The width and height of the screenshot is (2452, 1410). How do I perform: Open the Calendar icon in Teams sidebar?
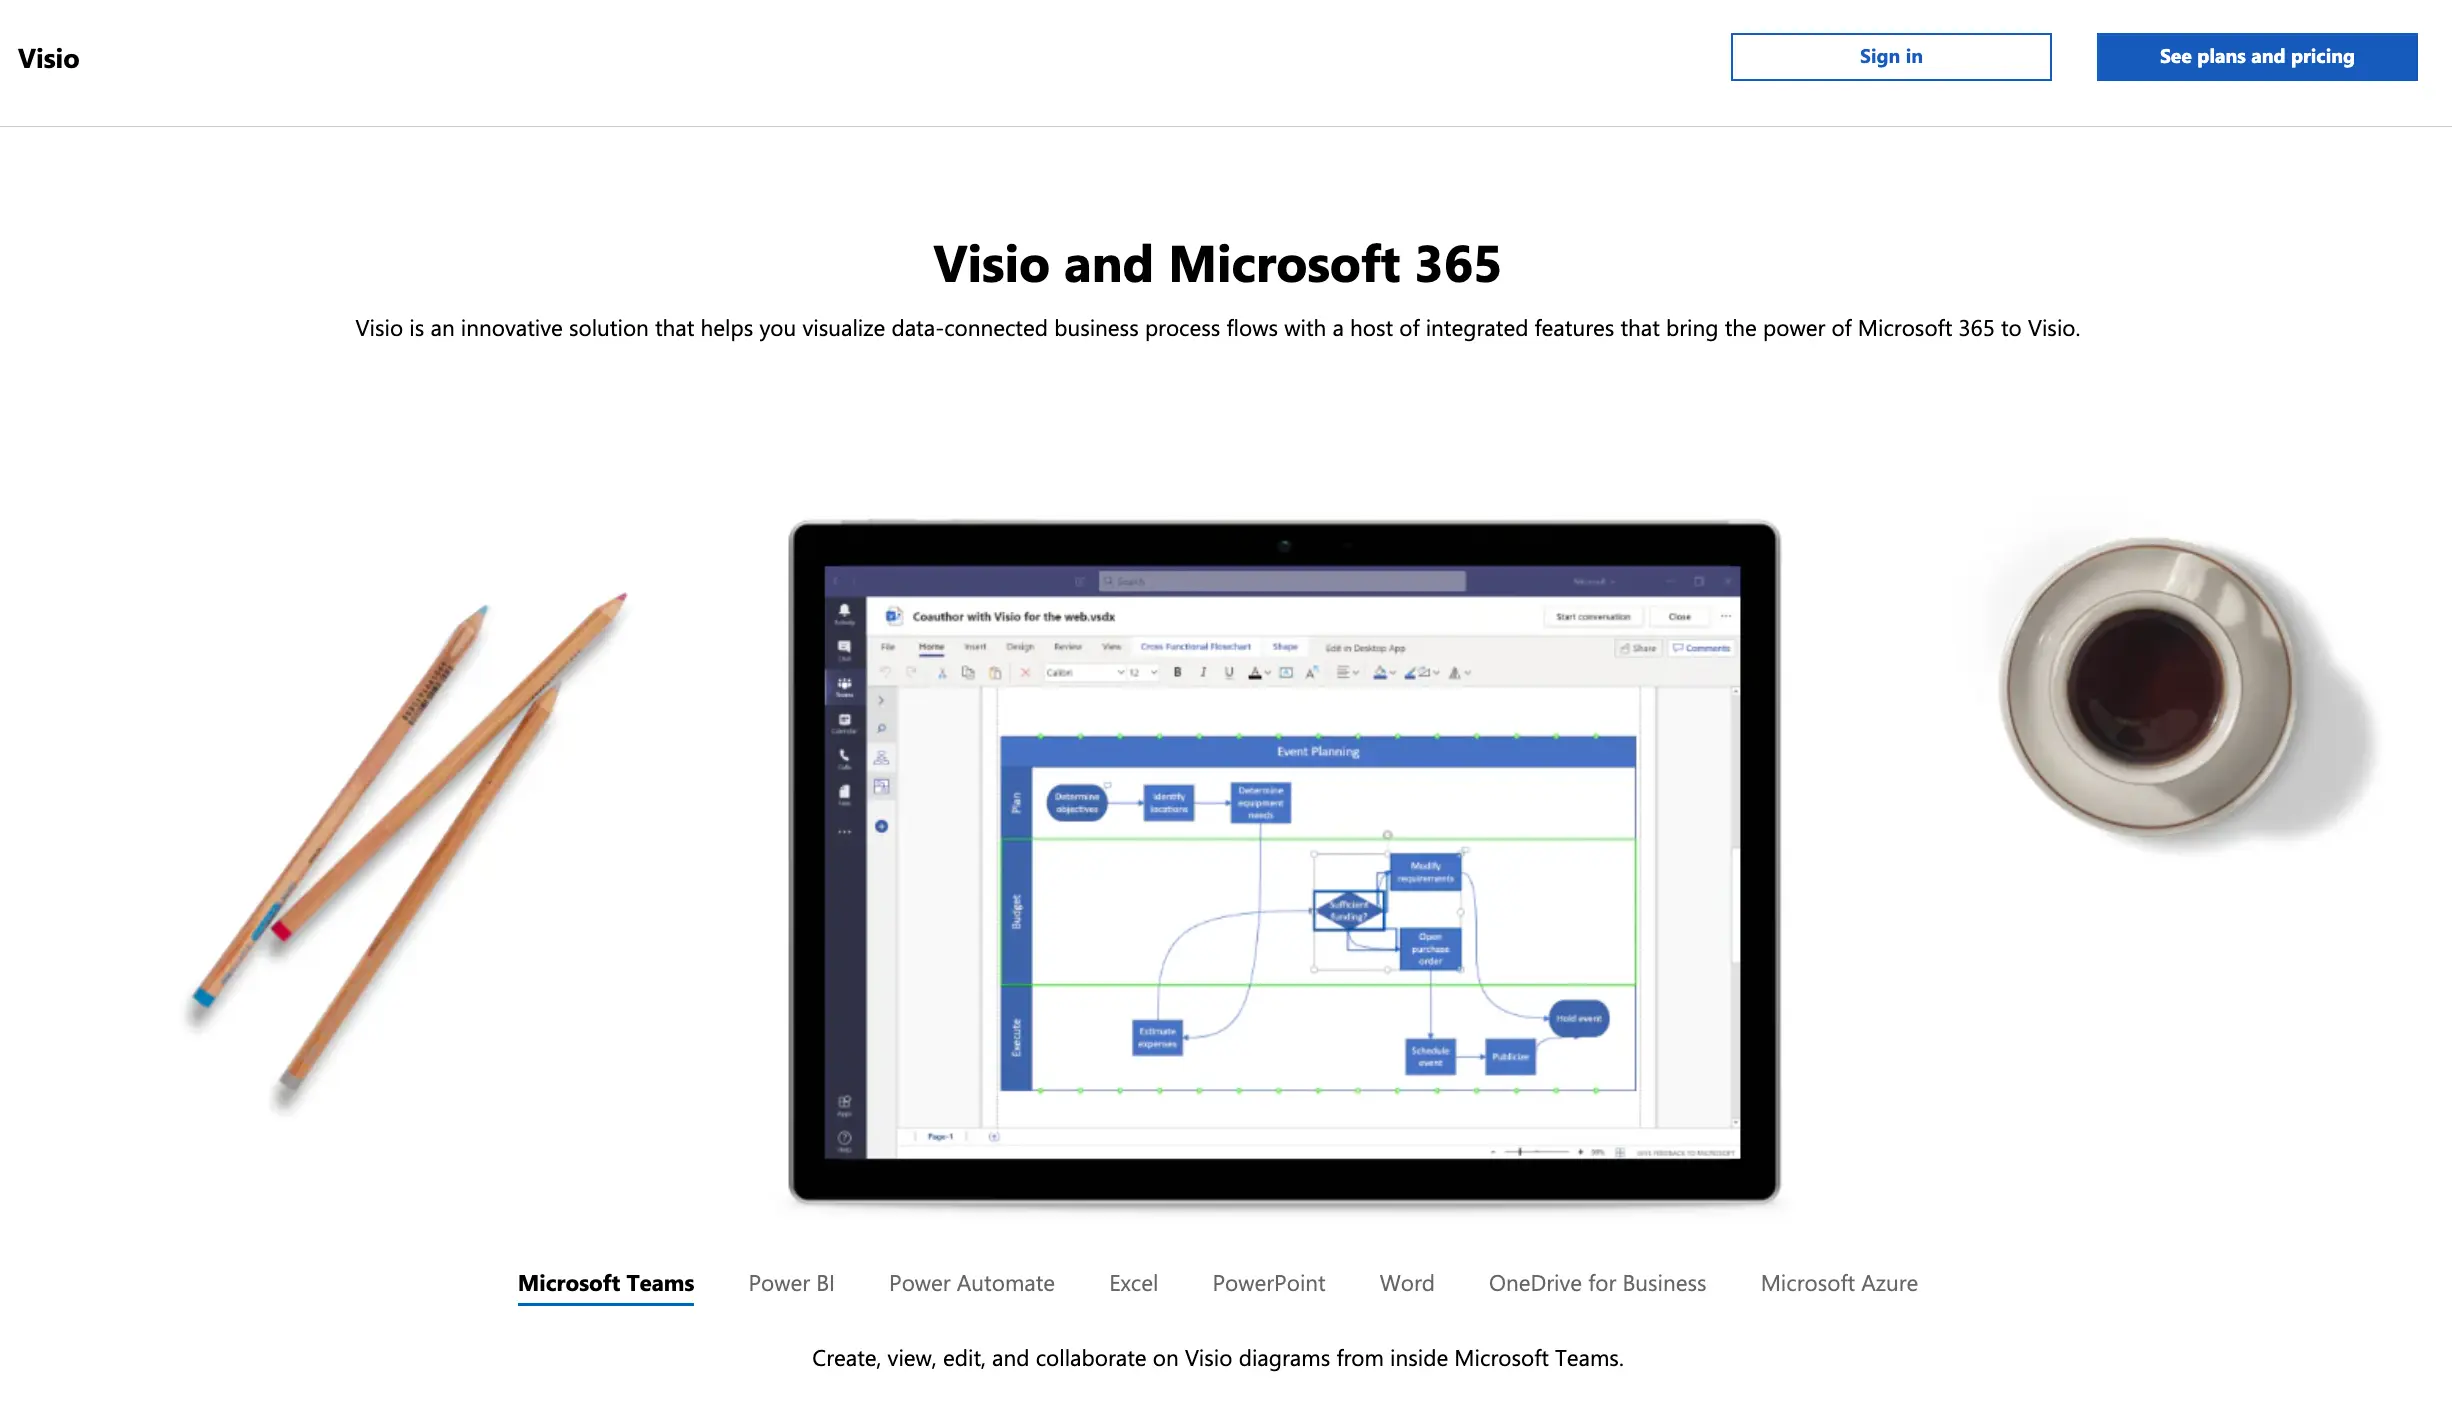844,722
